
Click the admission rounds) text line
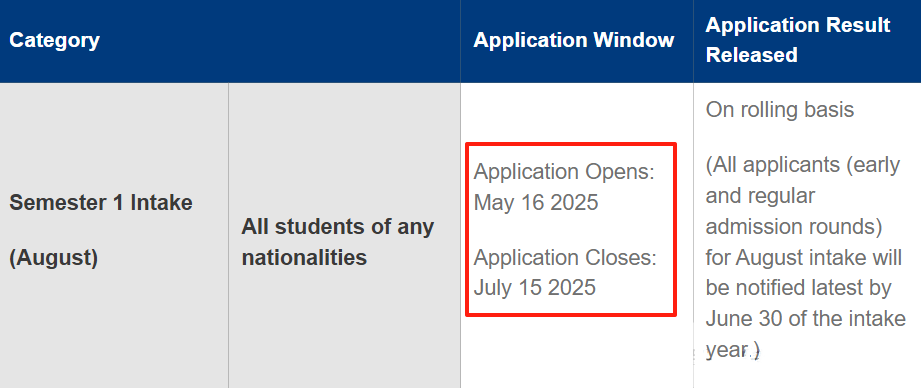(794, 227)
